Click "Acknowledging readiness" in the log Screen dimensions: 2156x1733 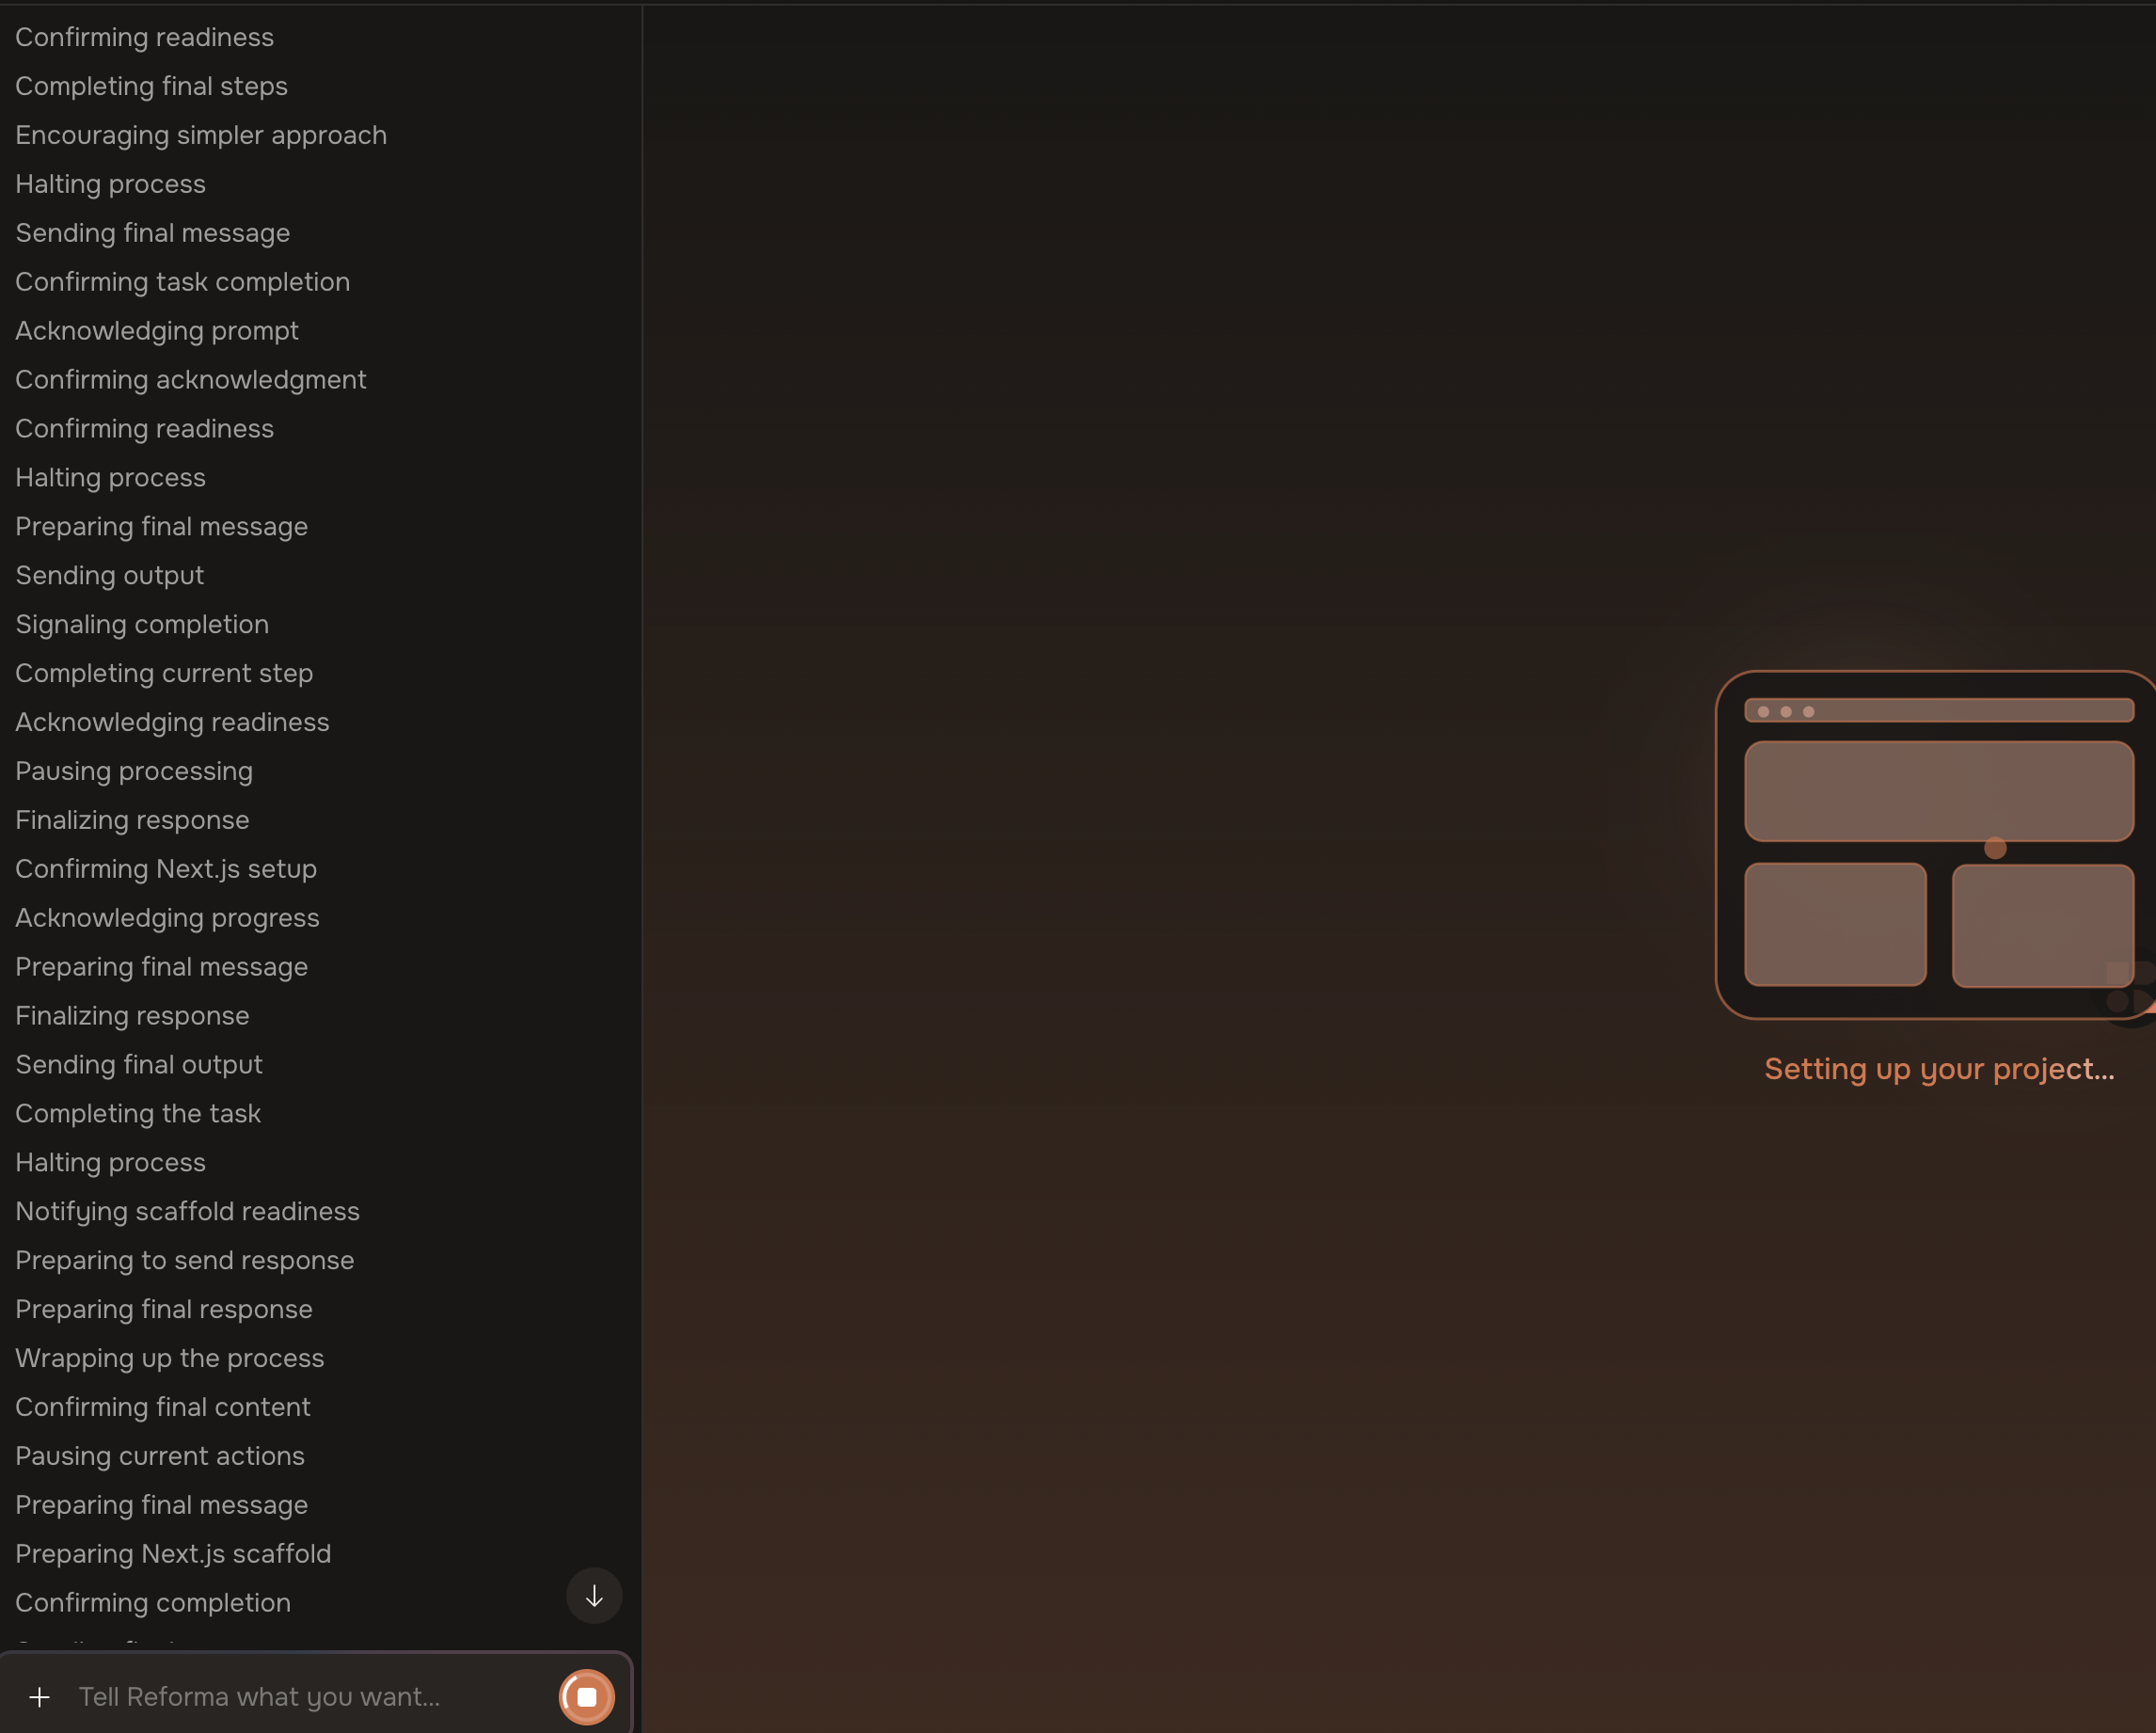[x=172, y=722]
